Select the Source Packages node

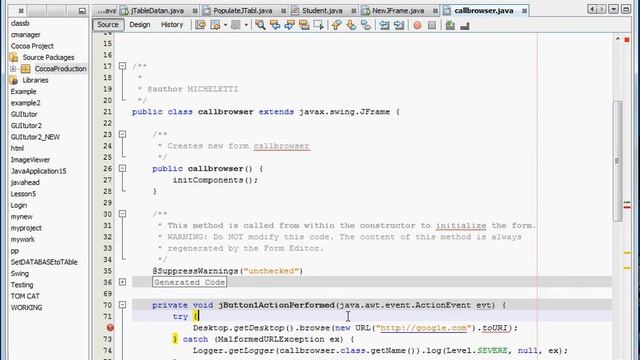48,58
